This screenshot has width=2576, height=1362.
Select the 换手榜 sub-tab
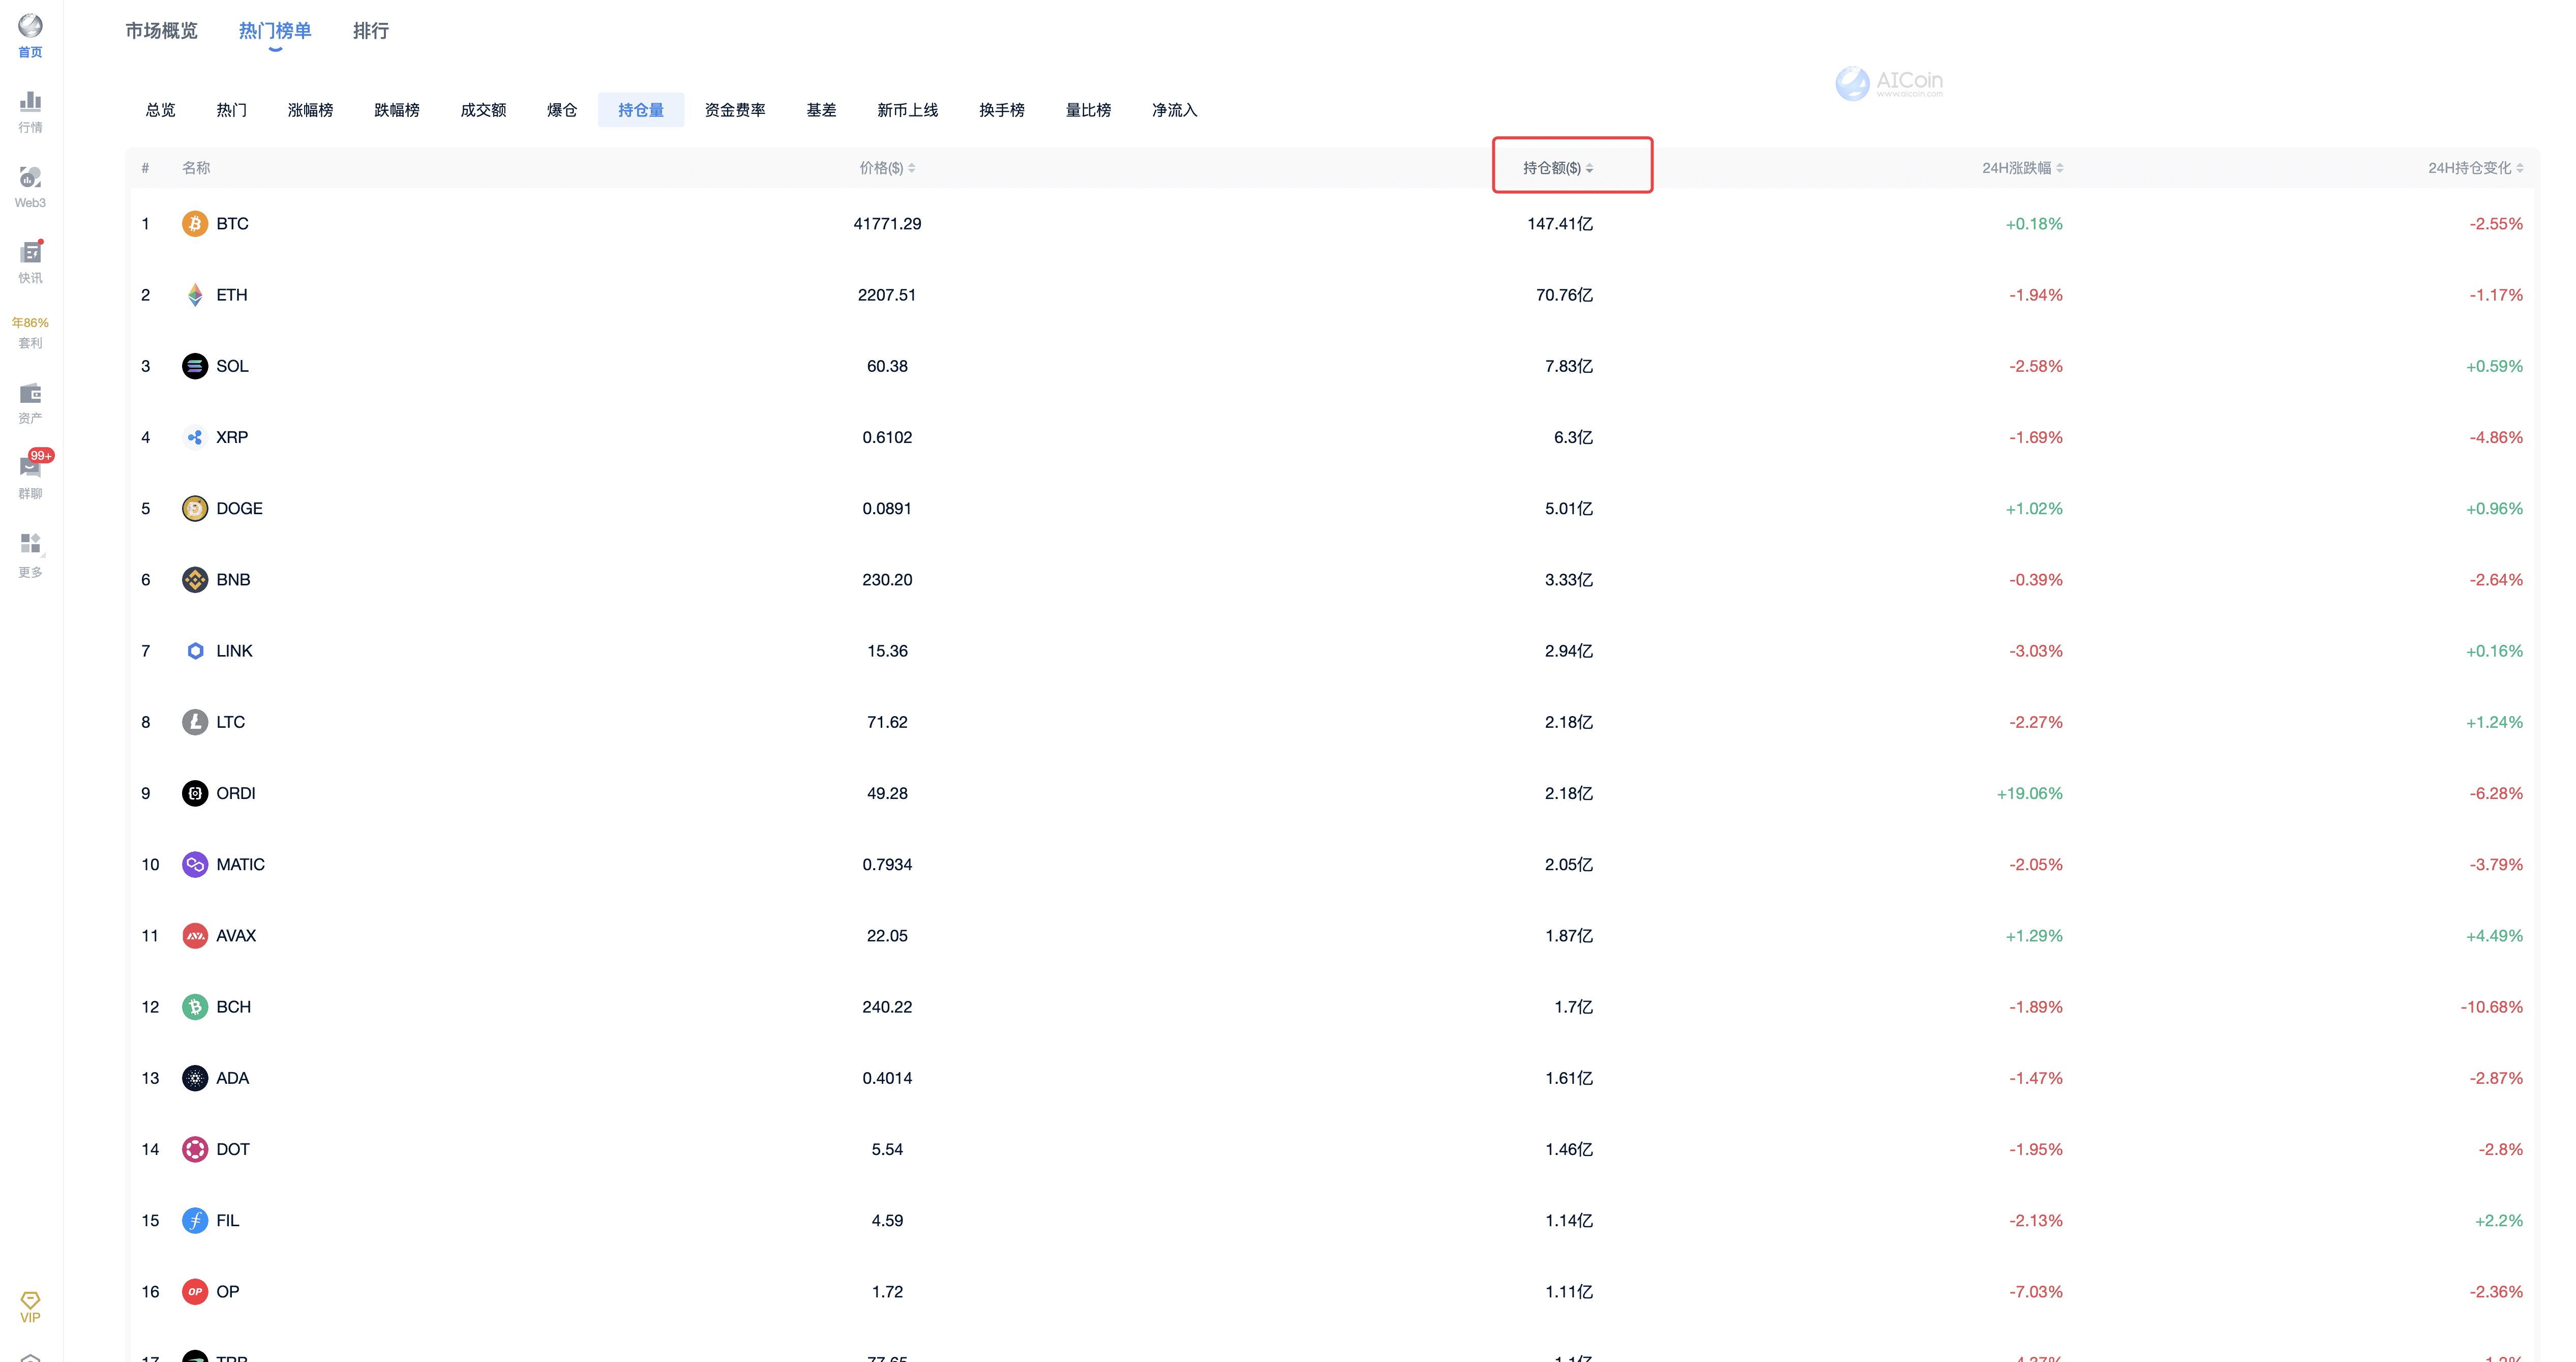tap(1002, 110)
